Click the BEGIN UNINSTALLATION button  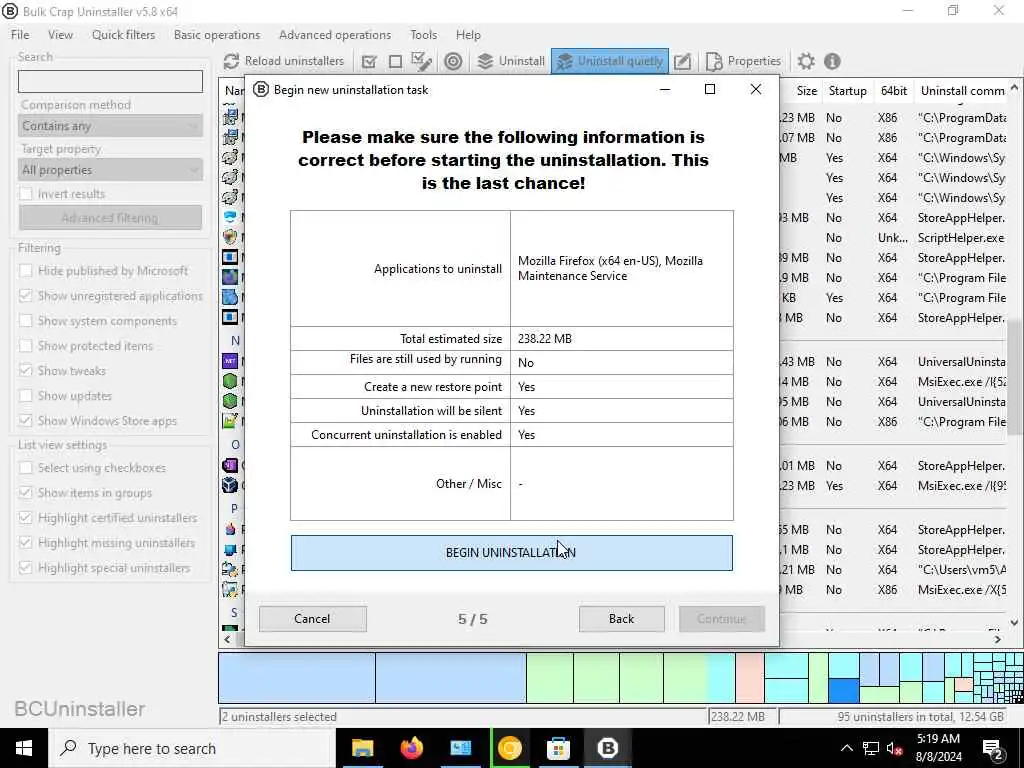[x=511, y=552]
